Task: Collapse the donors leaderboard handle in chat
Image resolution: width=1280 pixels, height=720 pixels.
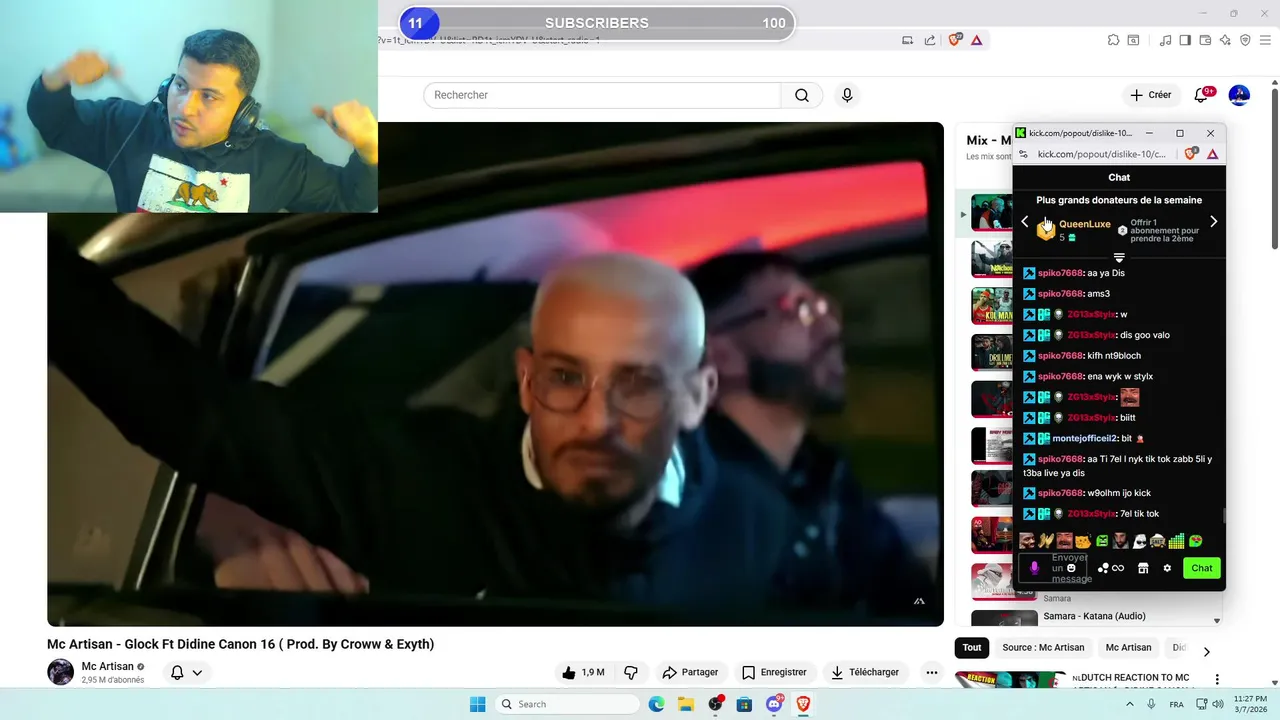Action: point(1119,257)
